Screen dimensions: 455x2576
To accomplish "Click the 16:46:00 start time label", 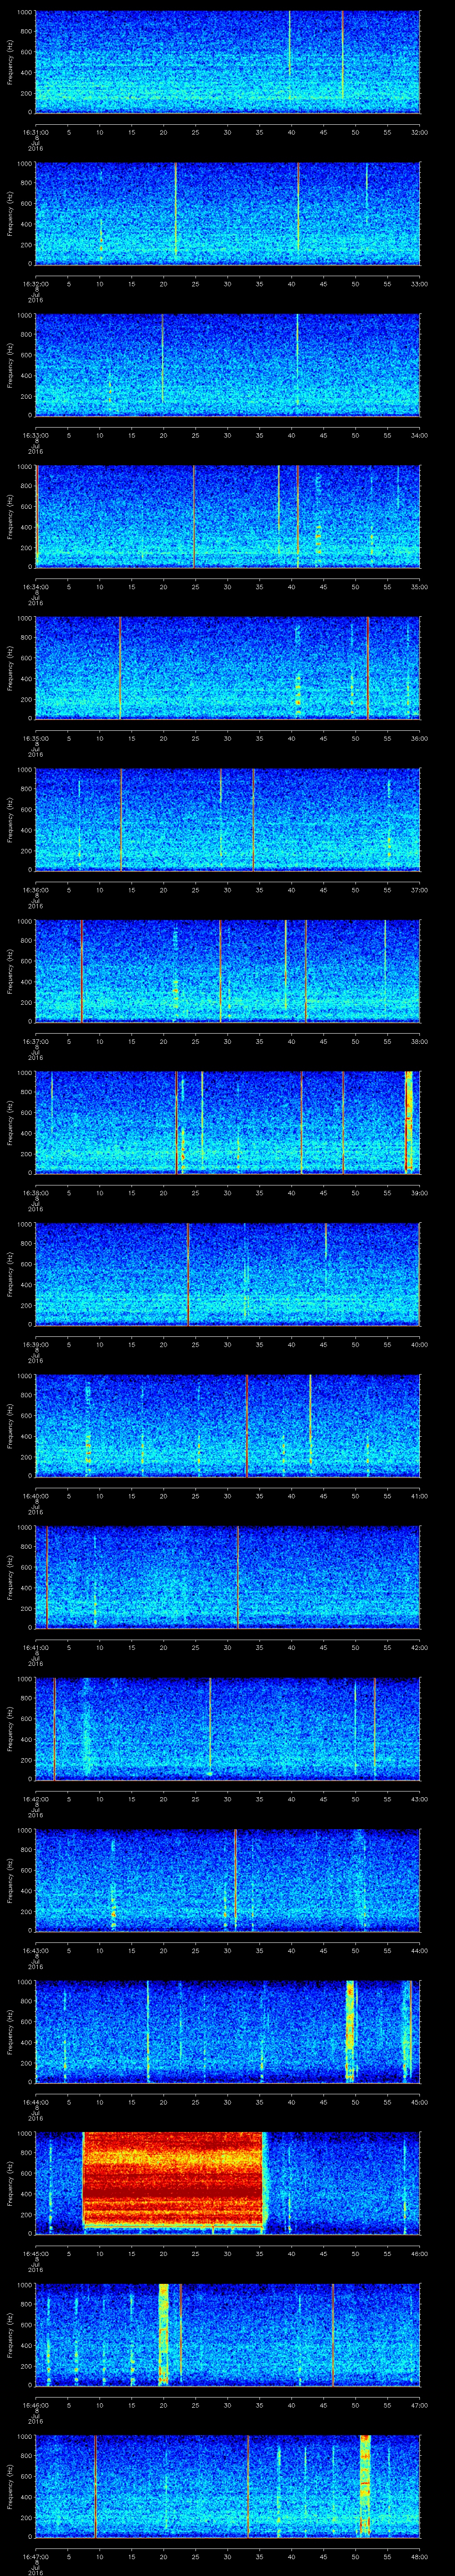I will [x=36, y=2404].
